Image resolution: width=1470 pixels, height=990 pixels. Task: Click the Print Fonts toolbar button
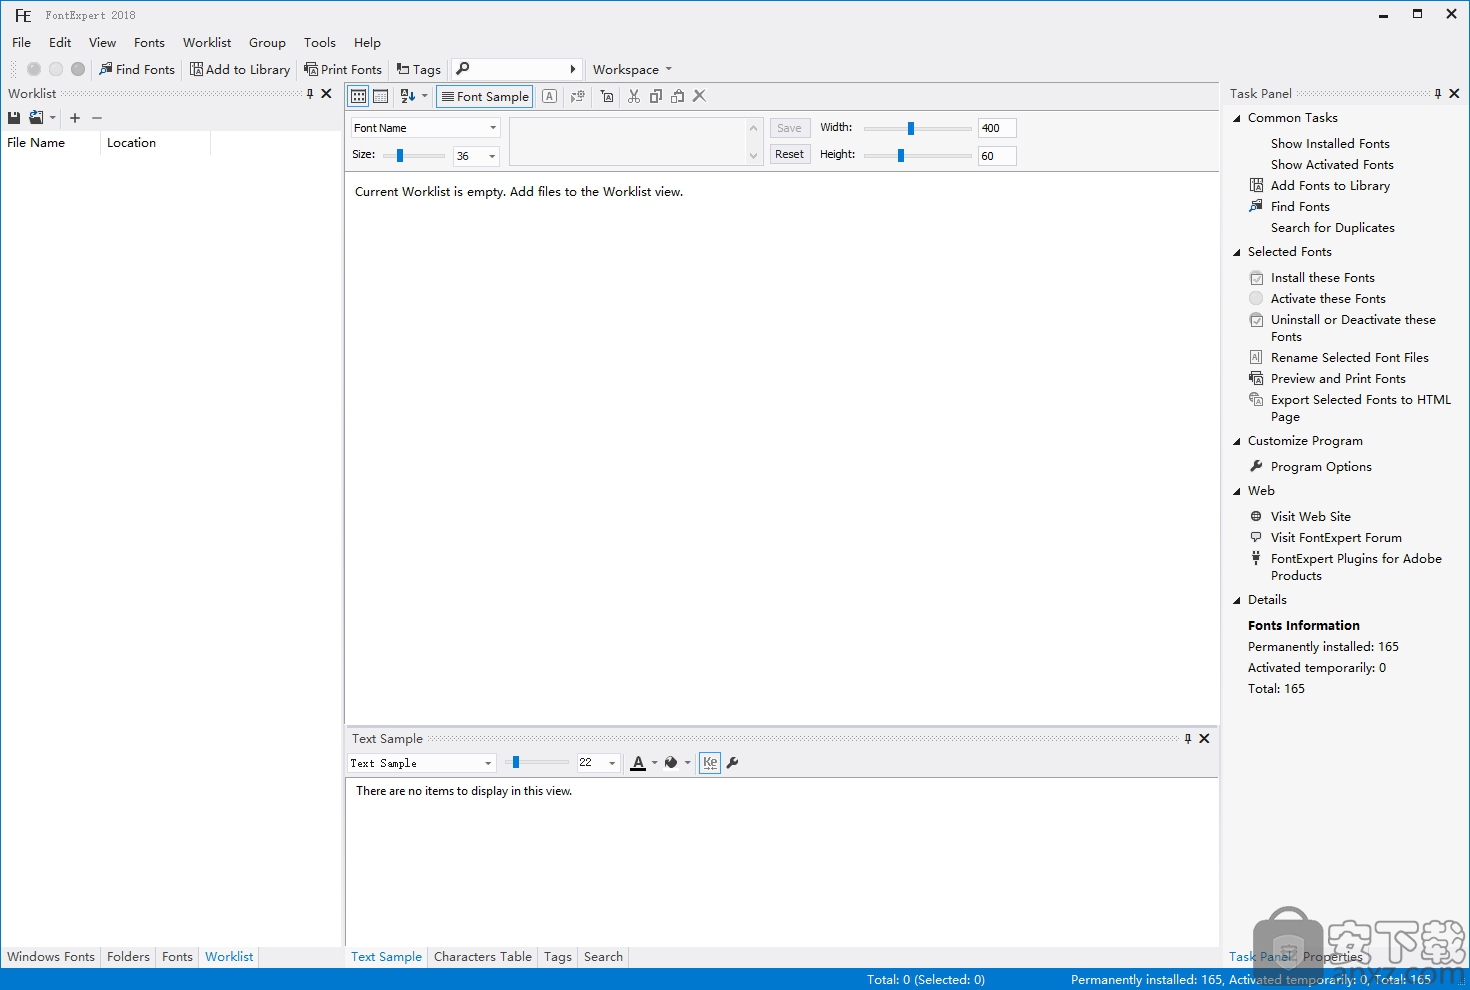pos(343,69)
